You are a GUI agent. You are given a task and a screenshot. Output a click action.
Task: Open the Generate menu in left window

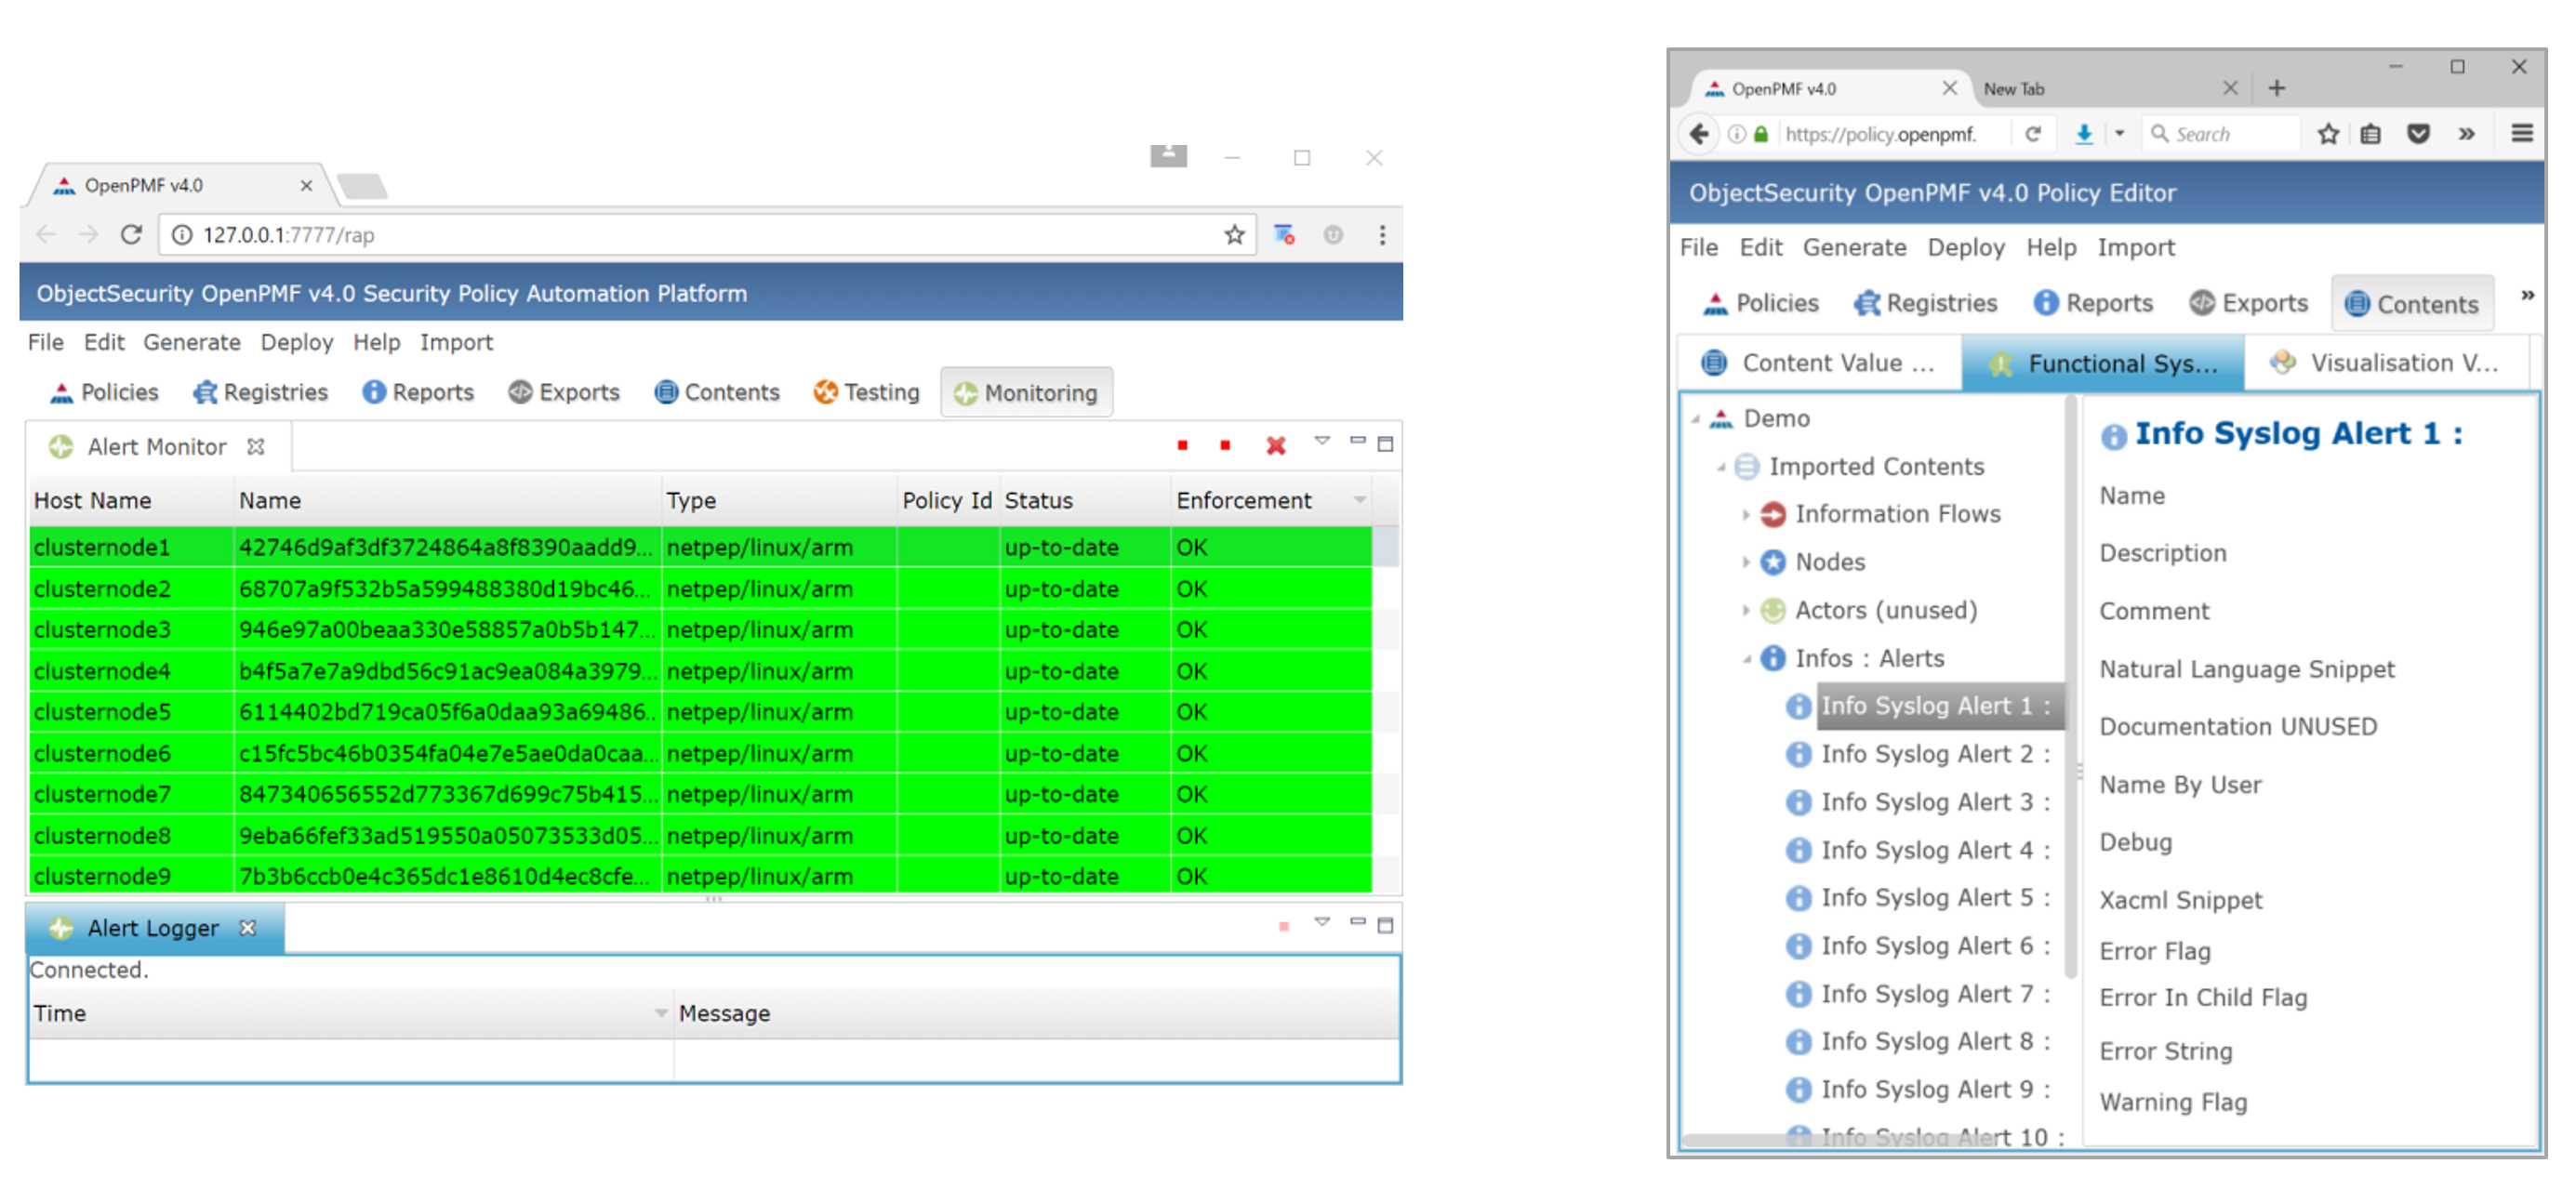[192, 342]
